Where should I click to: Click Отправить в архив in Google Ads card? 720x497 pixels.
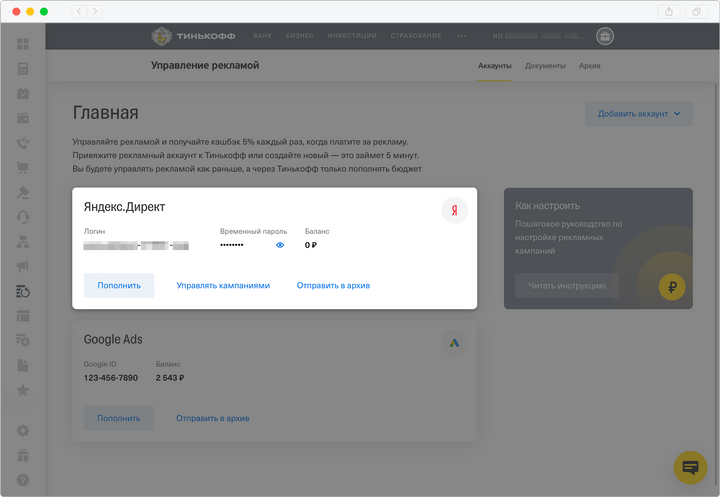[x=213, y=418]
